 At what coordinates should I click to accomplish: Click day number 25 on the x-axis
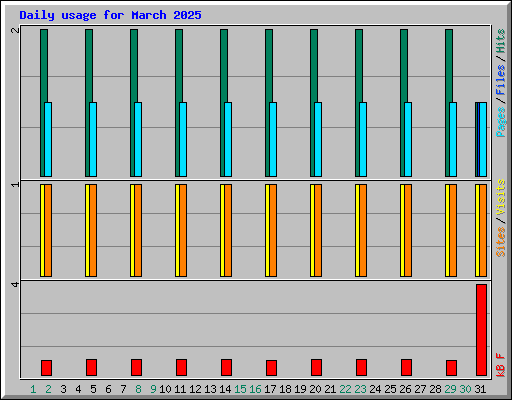(x=390, y=389)
